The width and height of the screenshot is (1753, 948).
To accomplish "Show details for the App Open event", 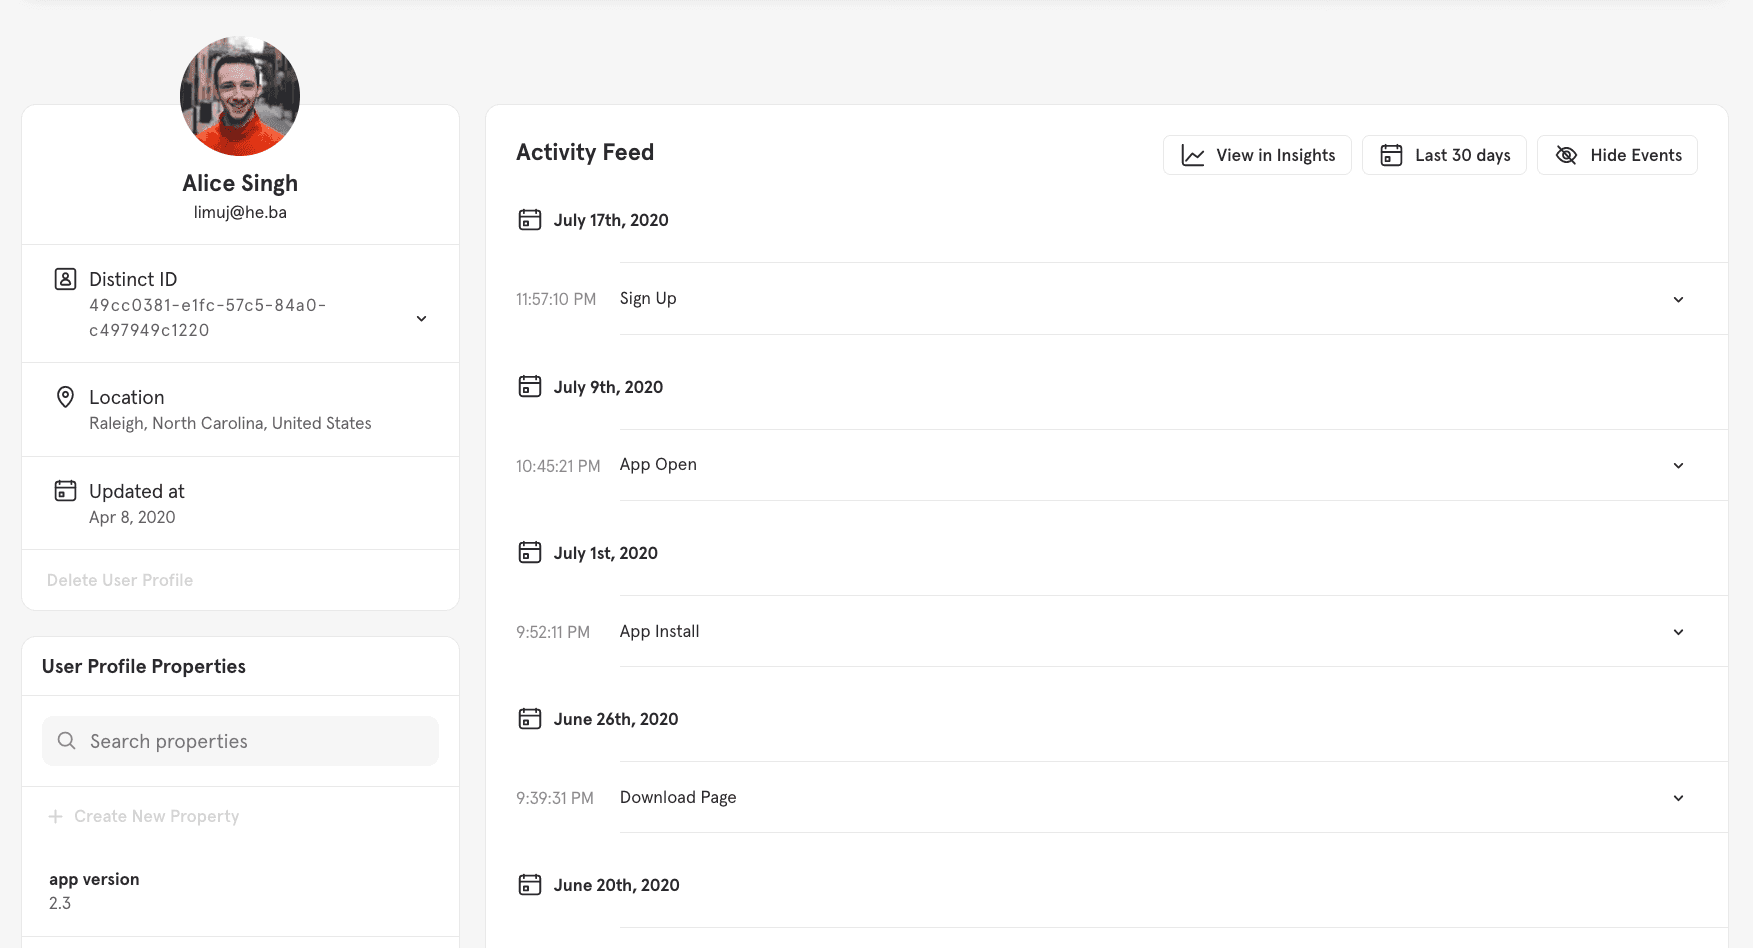I will tap(1678, 465).
